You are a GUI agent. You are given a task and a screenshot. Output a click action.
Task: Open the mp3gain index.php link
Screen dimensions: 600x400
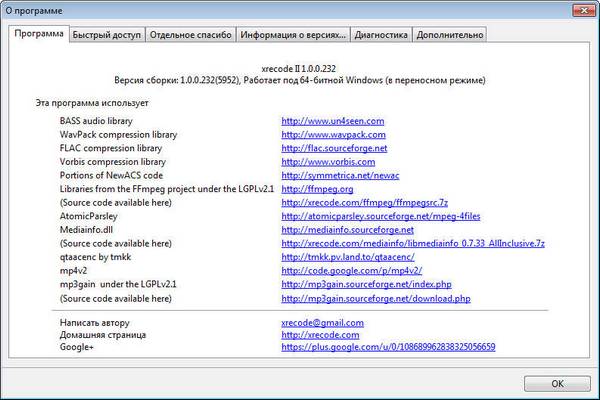click(x=366, y=284)
